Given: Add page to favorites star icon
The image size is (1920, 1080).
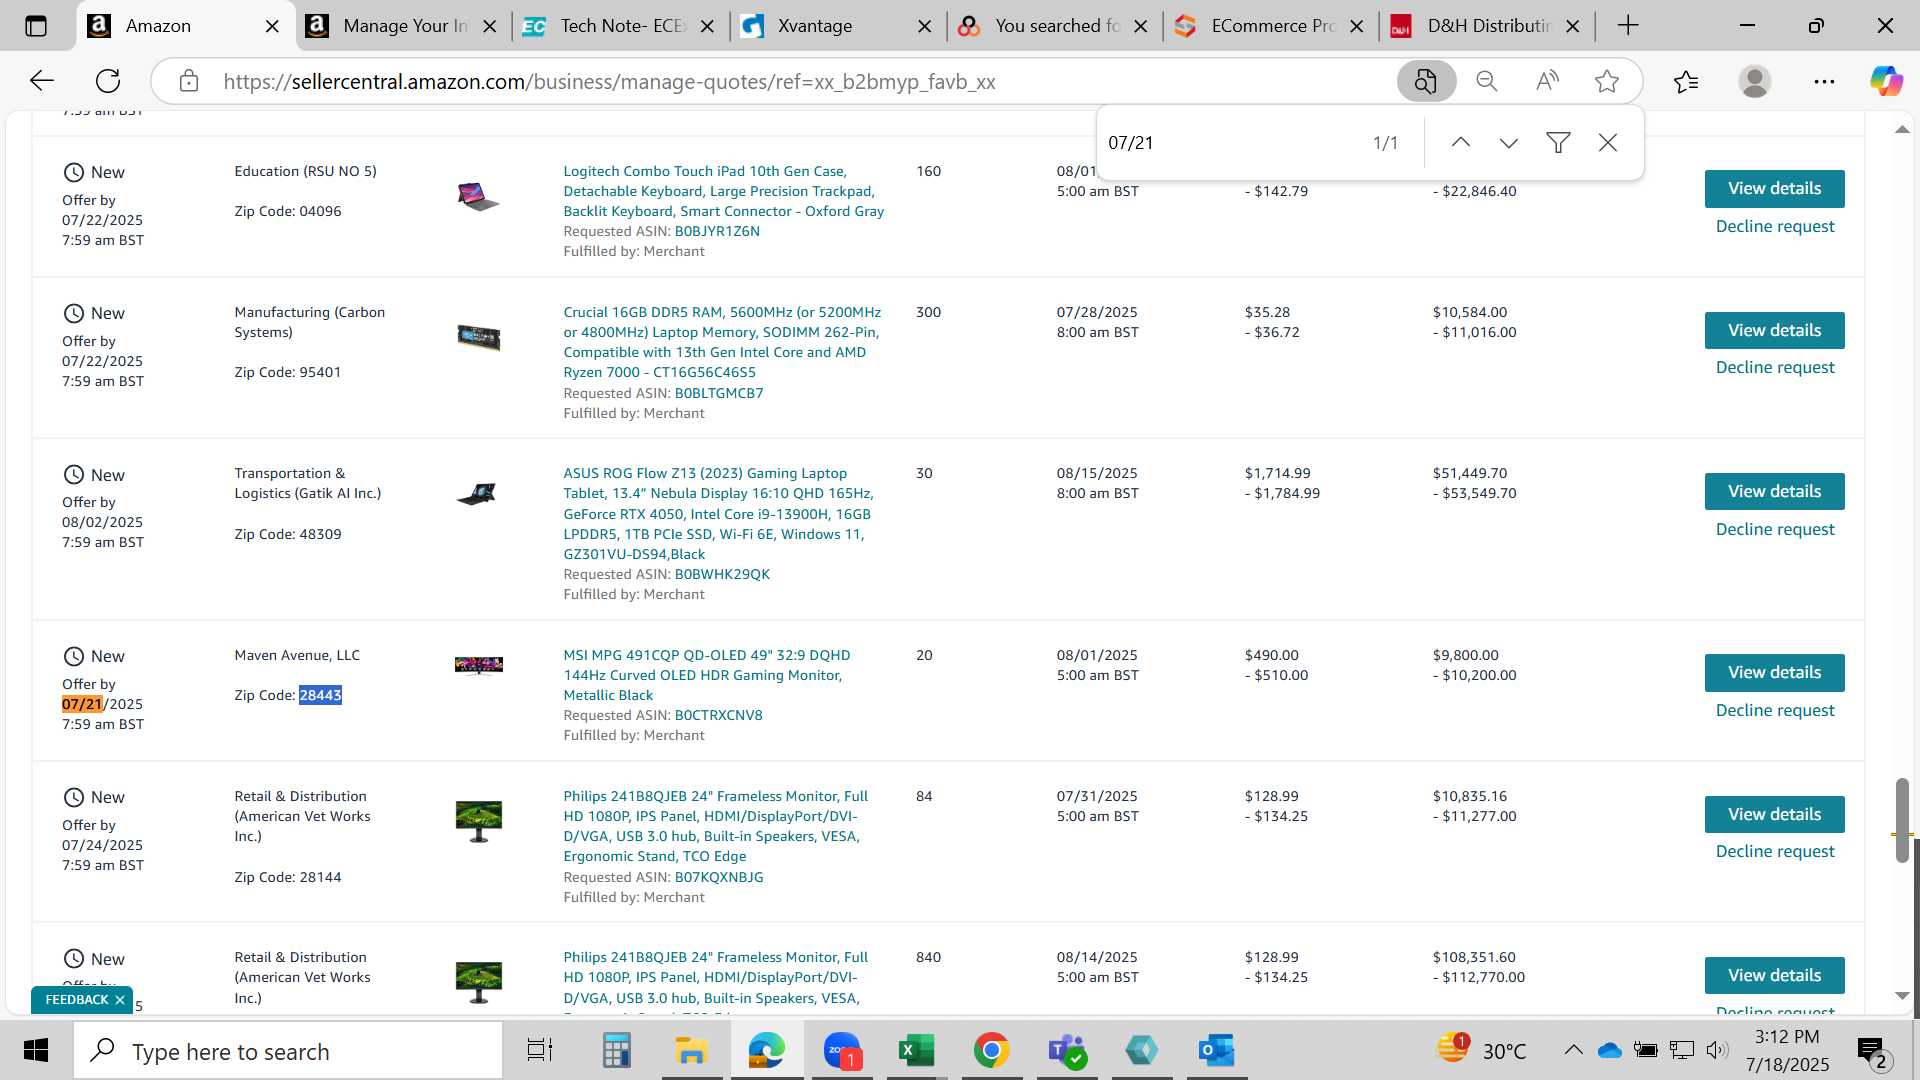Looking at the screenshot, I should pyautogui.click(x=1607, y=81).
